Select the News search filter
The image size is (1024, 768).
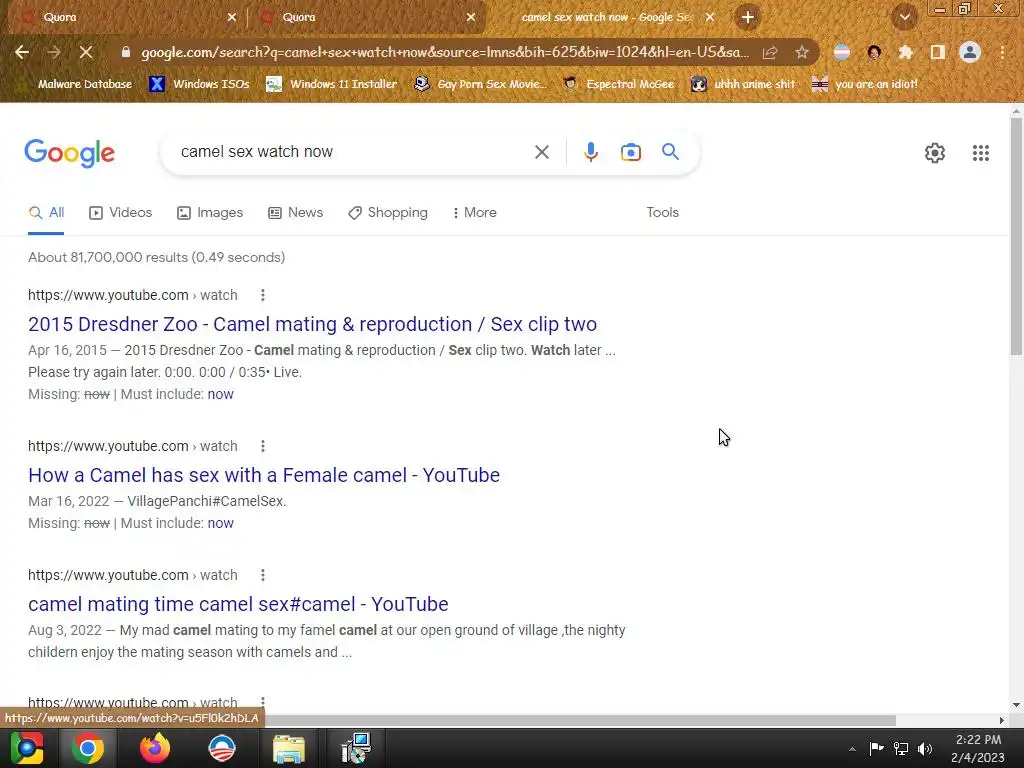(296, 213)
